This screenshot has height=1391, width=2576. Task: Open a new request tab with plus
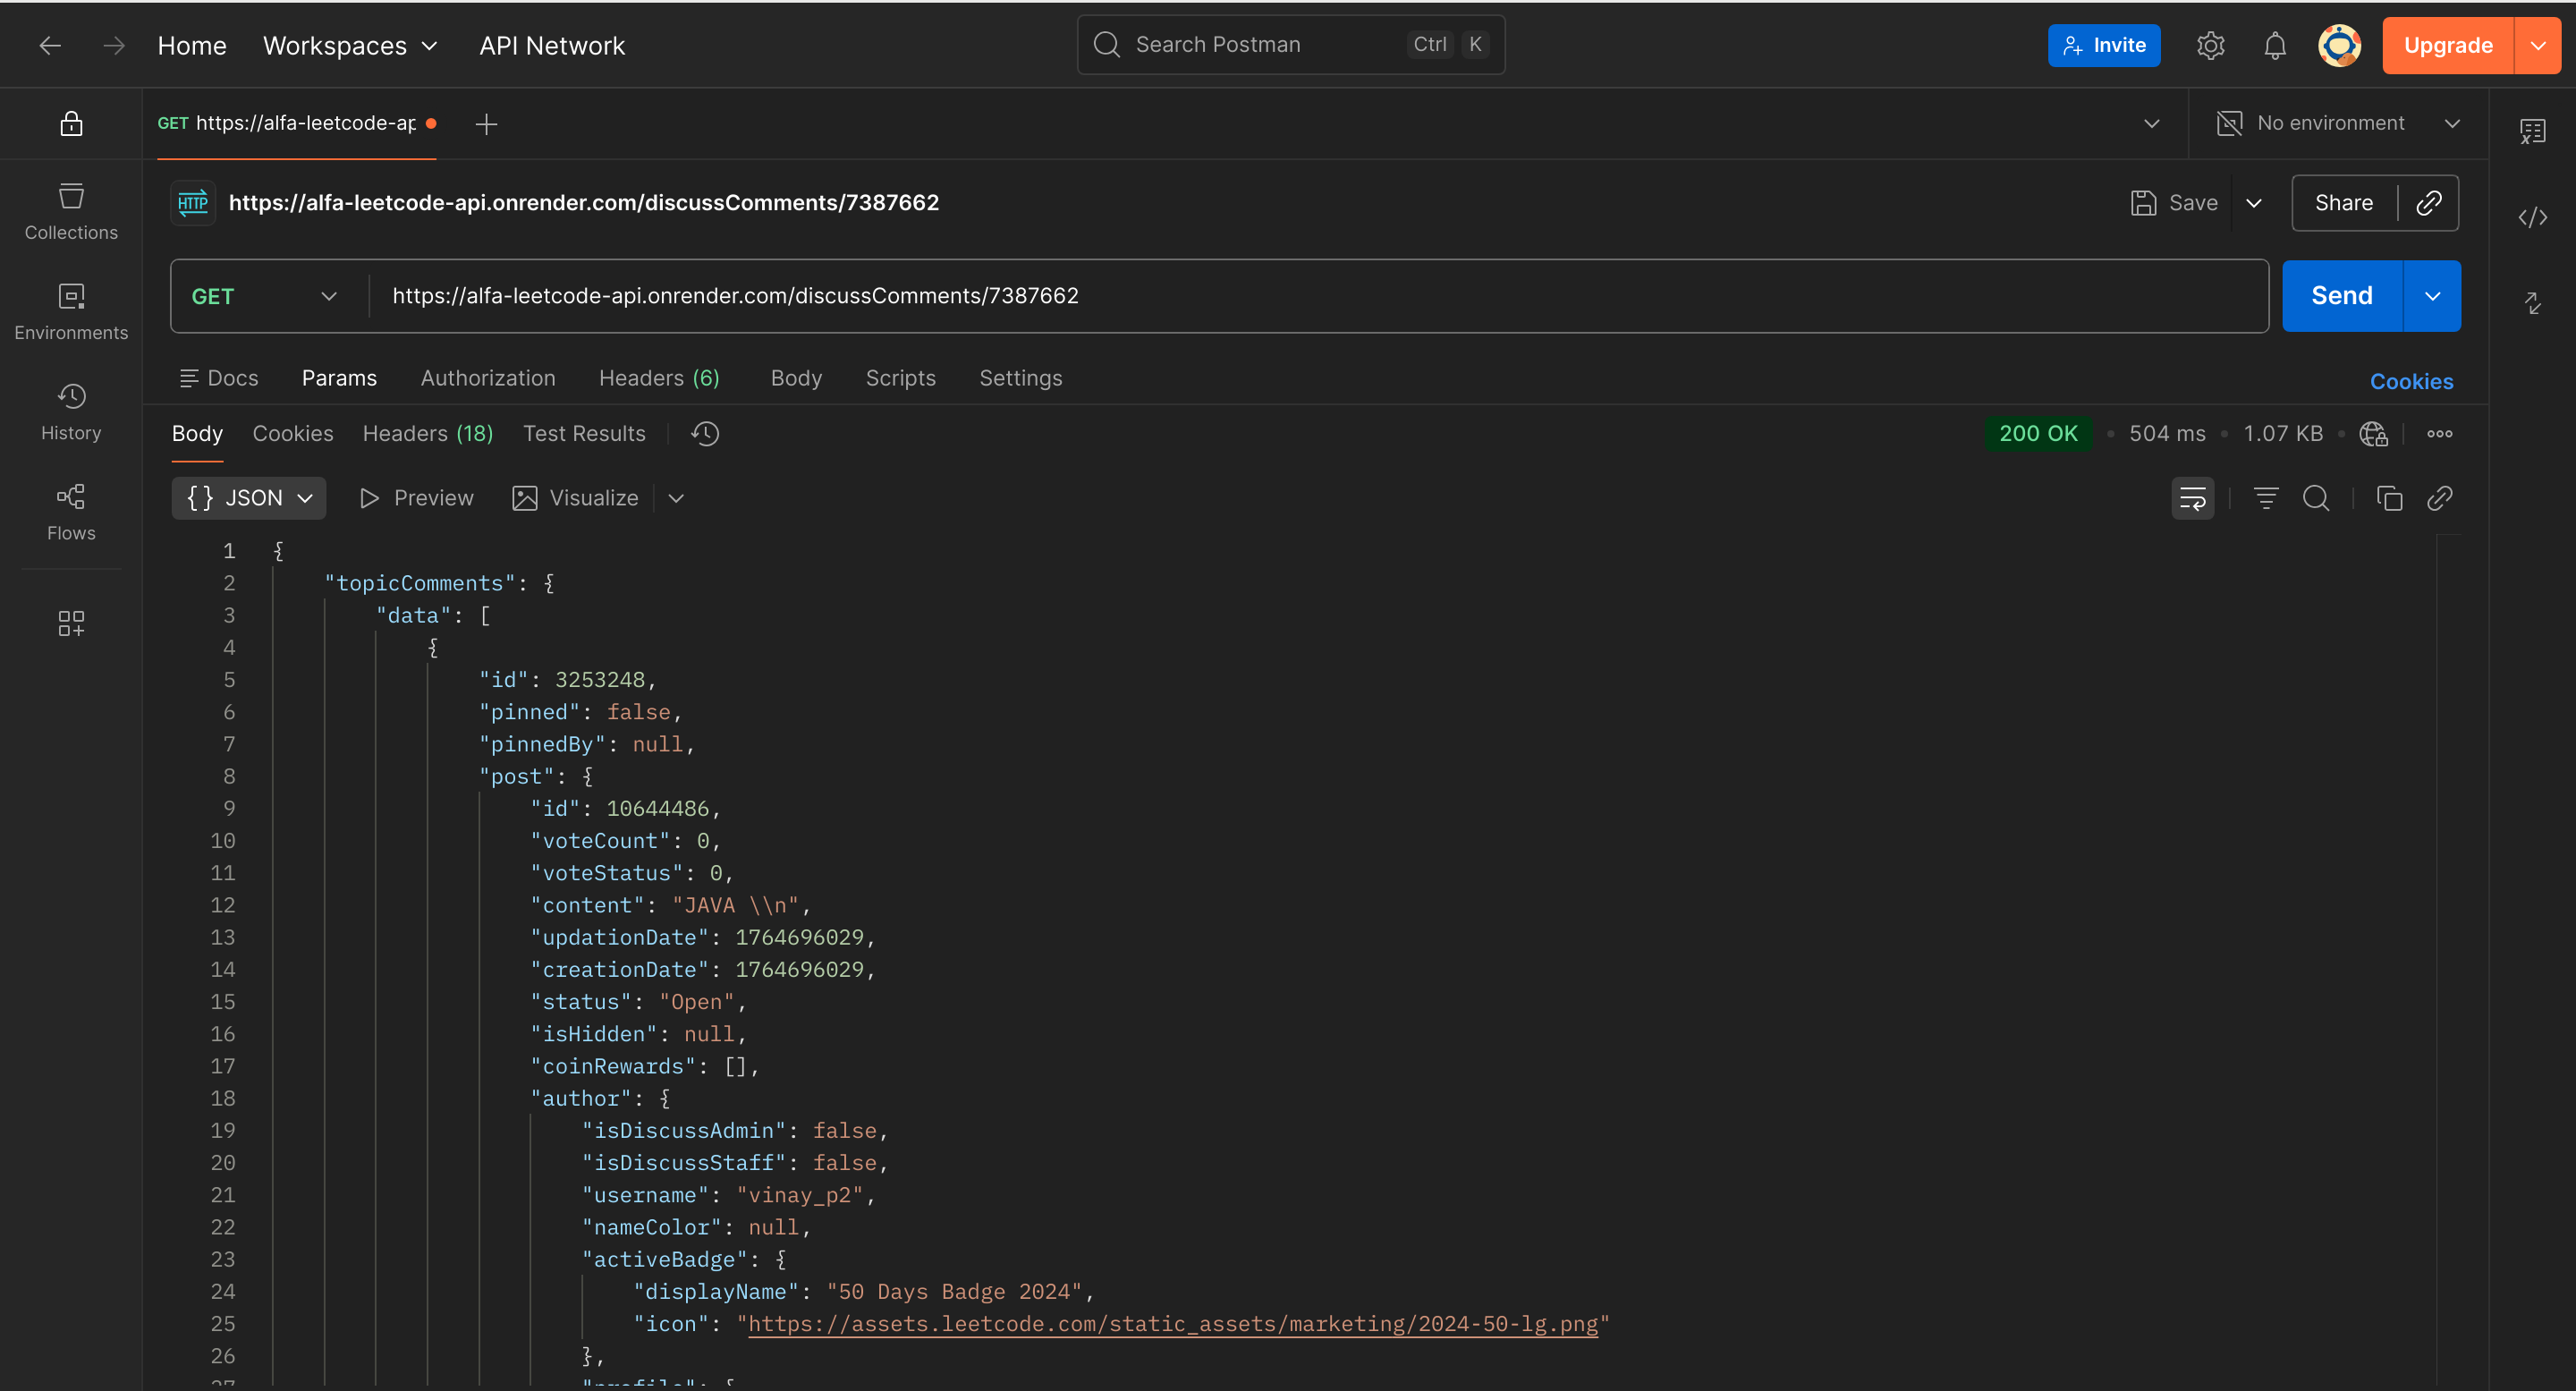(x=486, y=124)
